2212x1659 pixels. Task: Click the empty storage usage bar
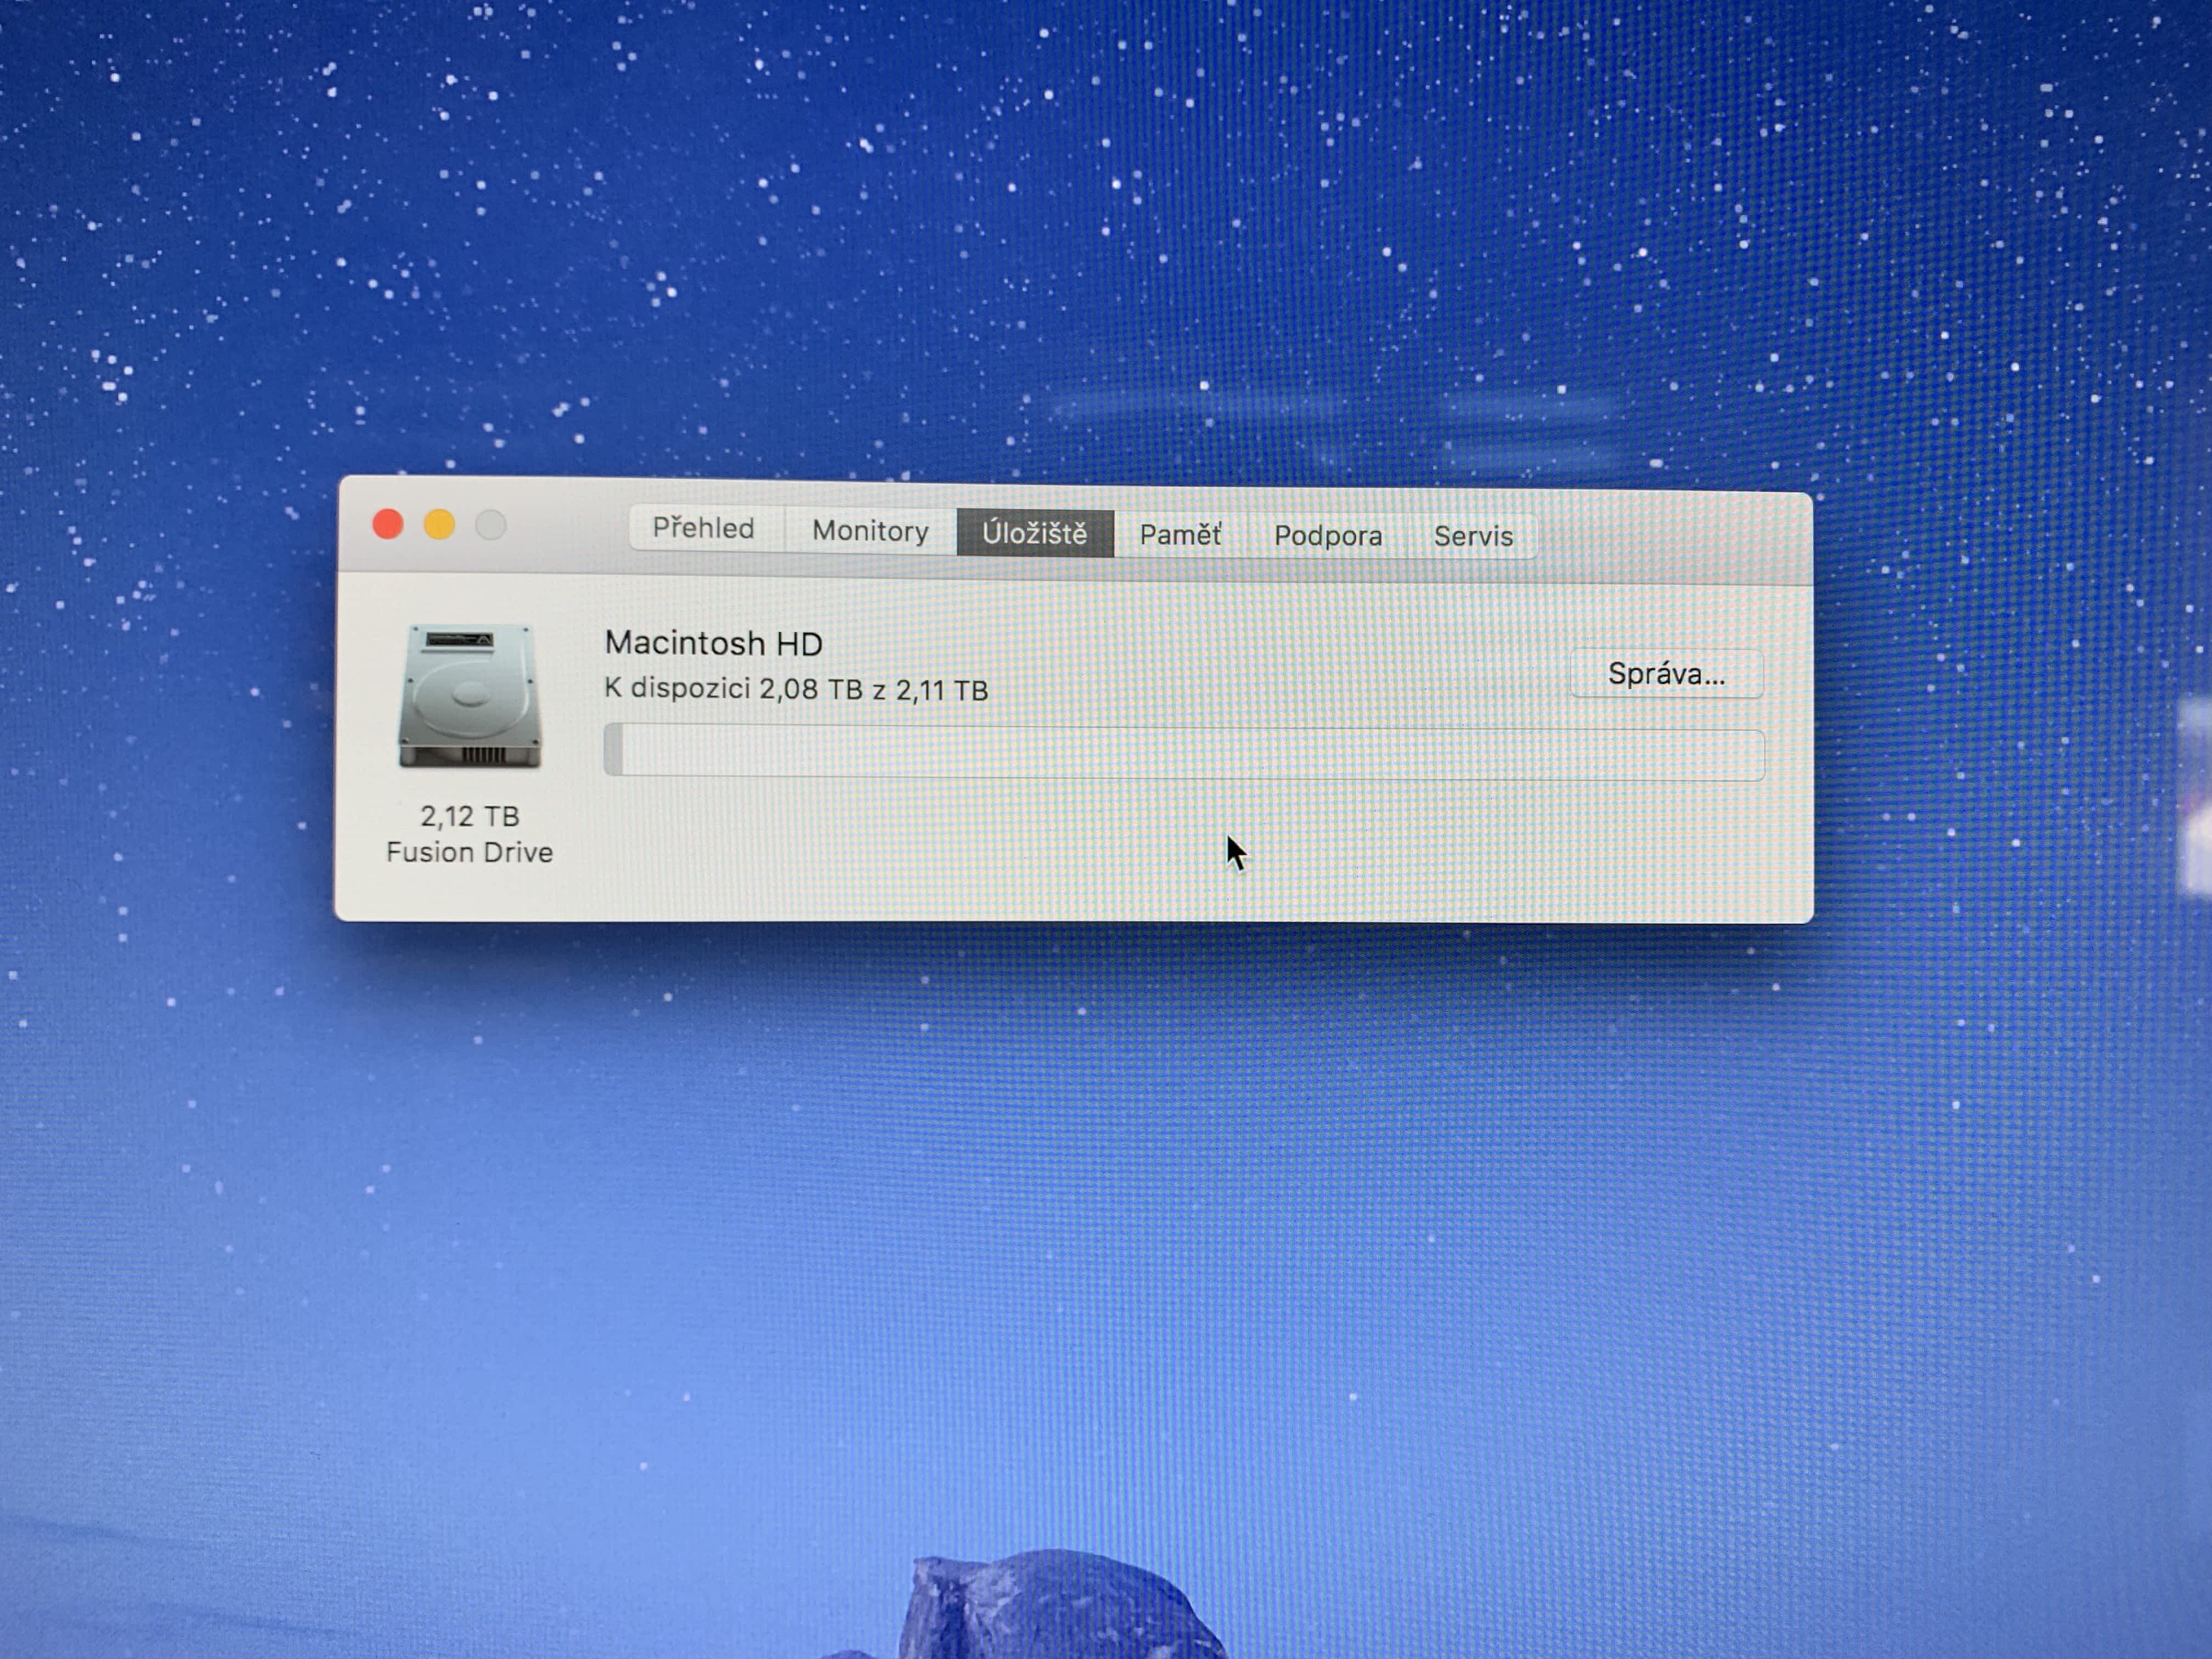(1190, 752)
